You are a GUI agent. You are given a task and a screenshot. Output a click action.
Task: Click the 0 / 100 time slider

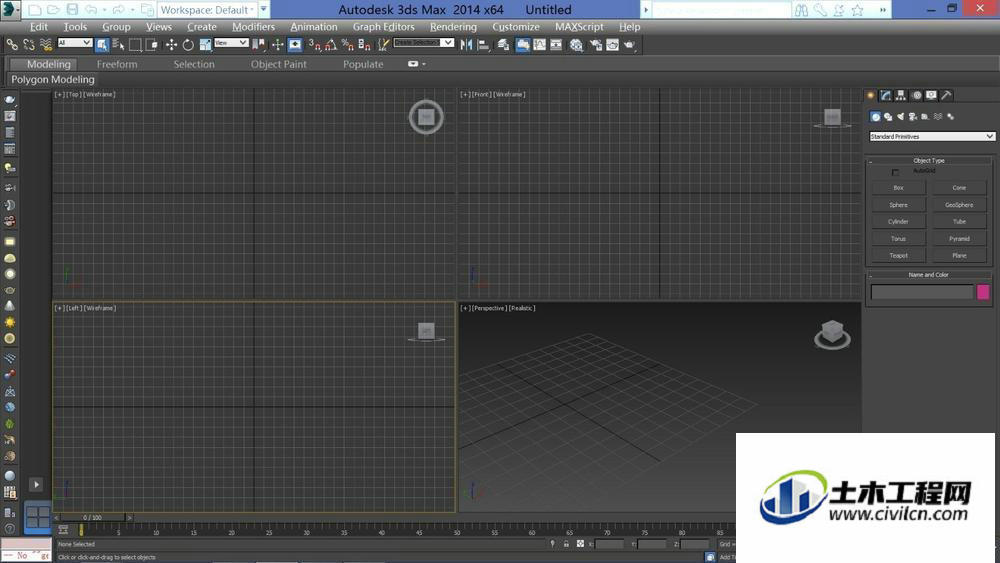pos(92,517)
